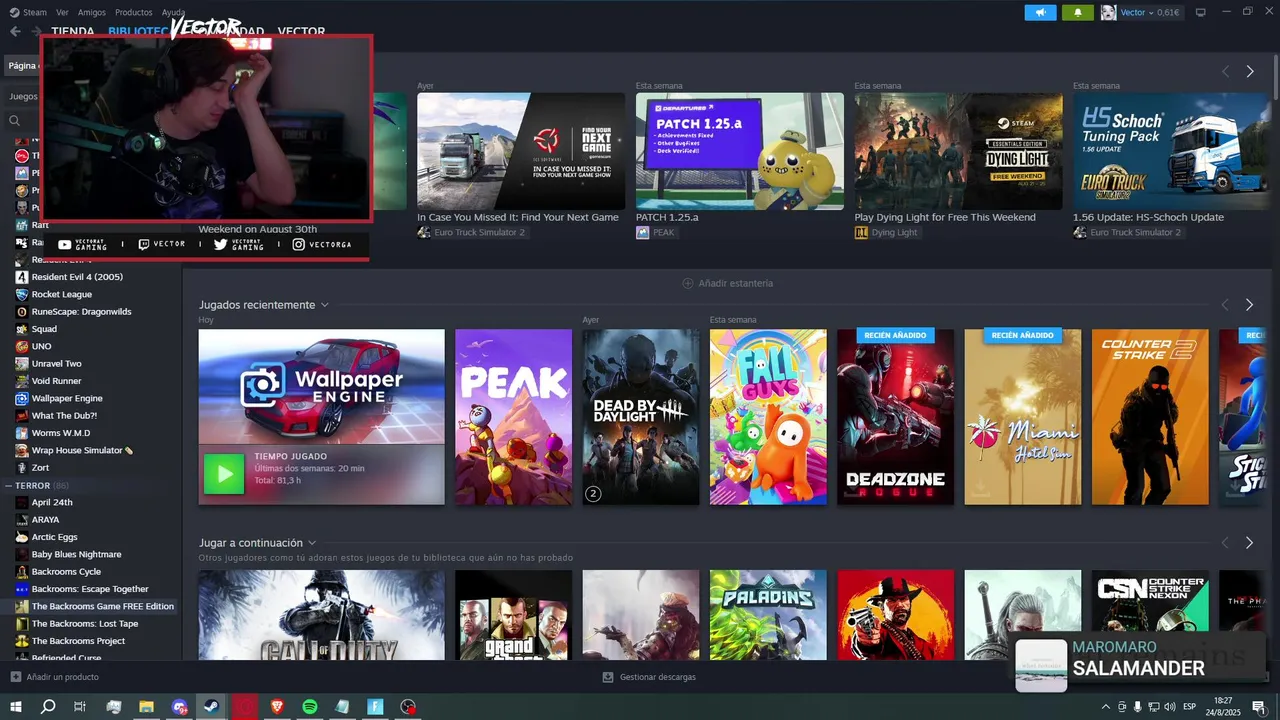Open the Jugados recientemente shelf dropdown
1280x720 pixels.
pos(324,305)
